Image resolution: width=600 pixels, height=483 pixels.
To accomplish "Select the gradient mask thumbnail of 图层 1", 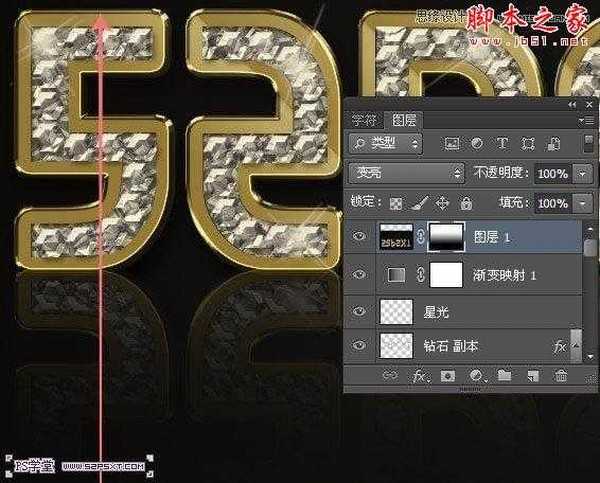I will click(446, 237).
